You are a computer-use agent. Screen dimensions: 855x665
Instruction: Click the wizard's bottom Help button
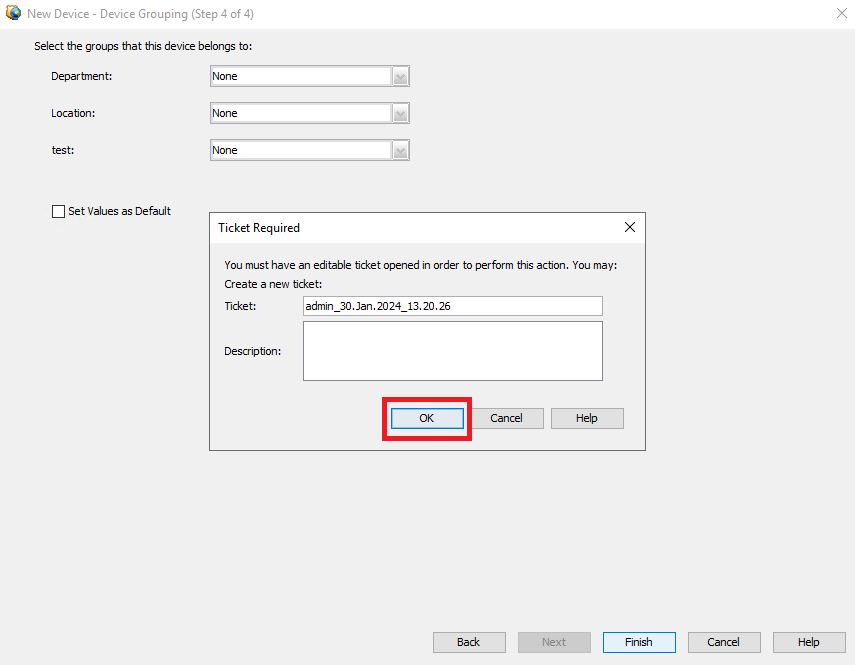click(x=809, y=642)
